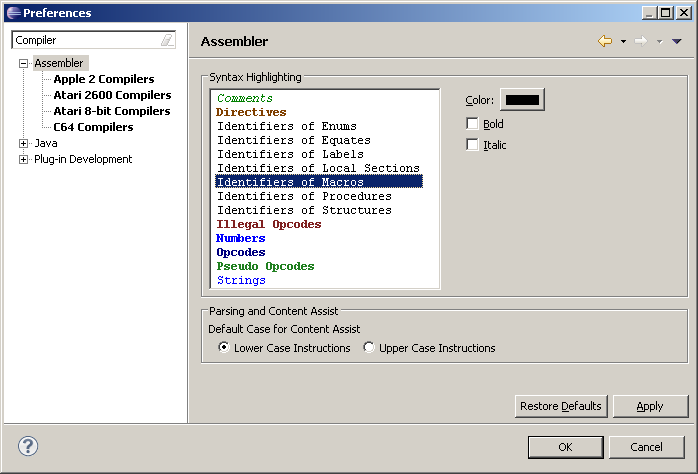Enable the Italic checkbox

pyautogui.click(x=472, y=144)
